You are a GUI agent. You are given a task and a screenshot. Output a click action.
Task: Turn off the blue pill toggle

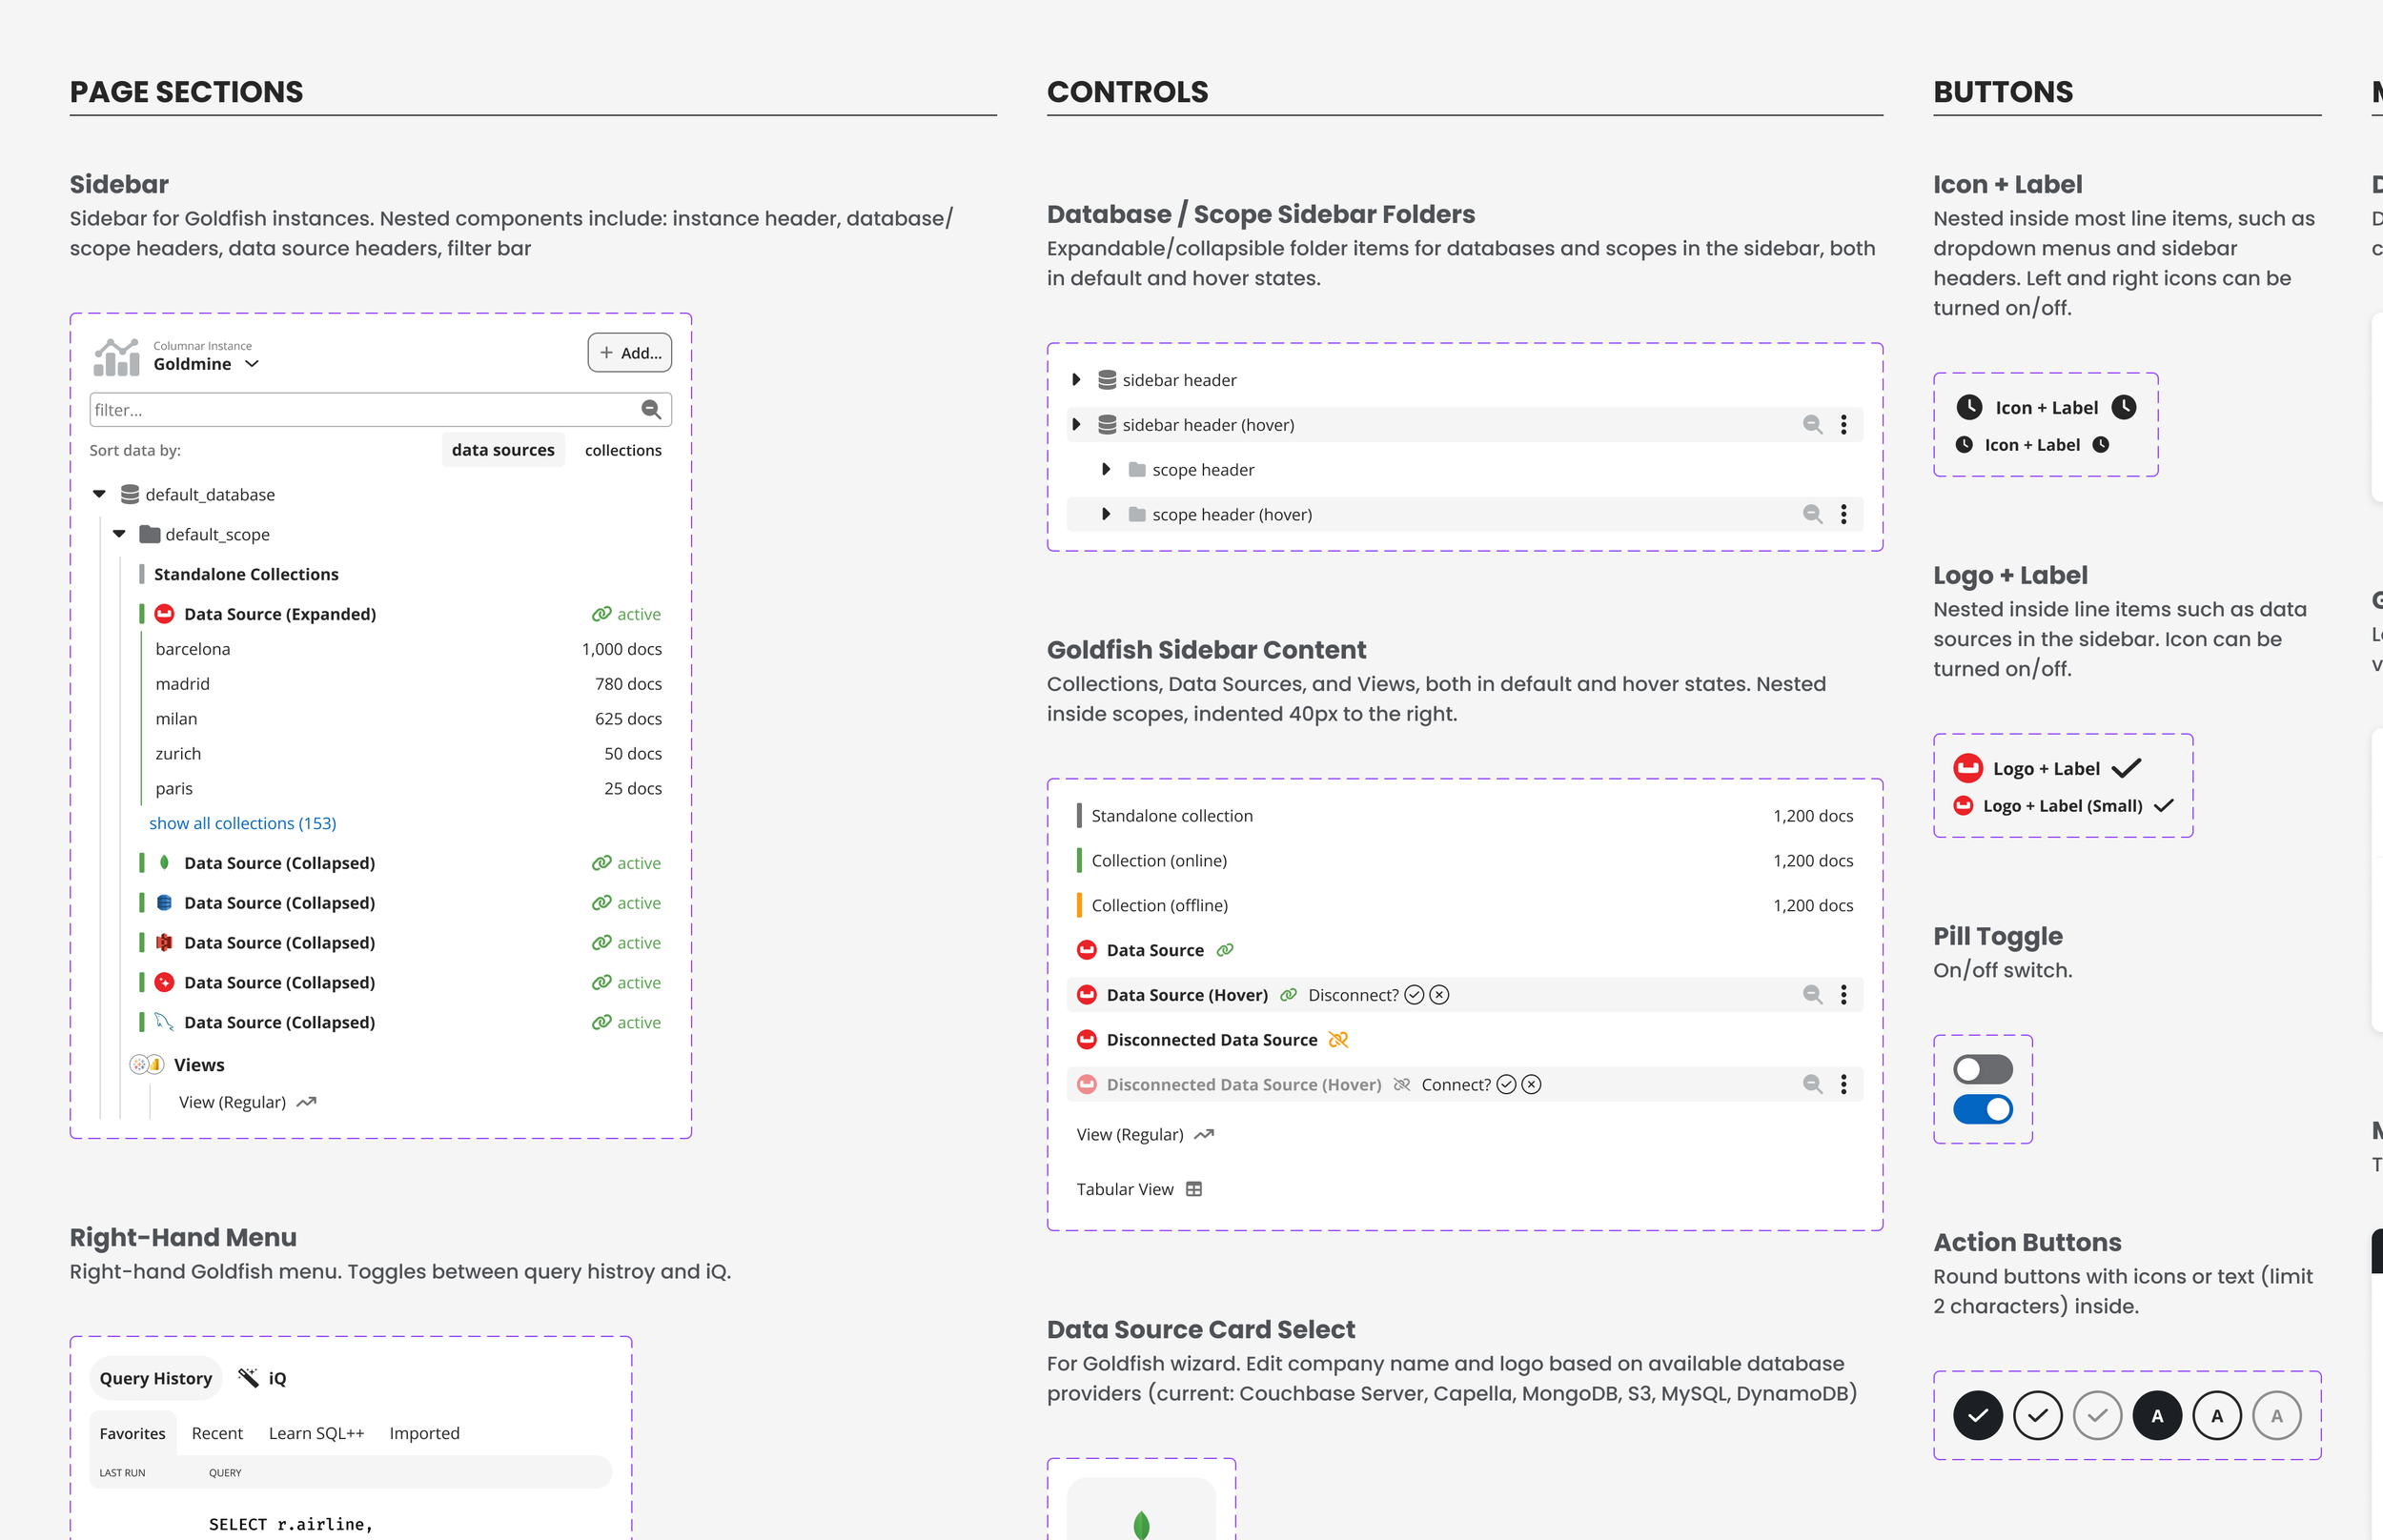pos(1982,1109)
